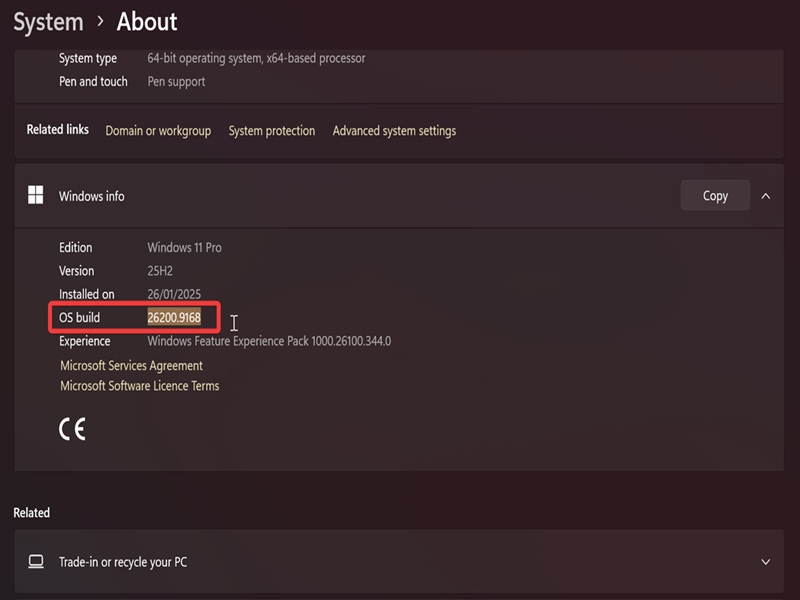Click the OS build label
This screenshot has width=800, height=600.
coord(79,317)
